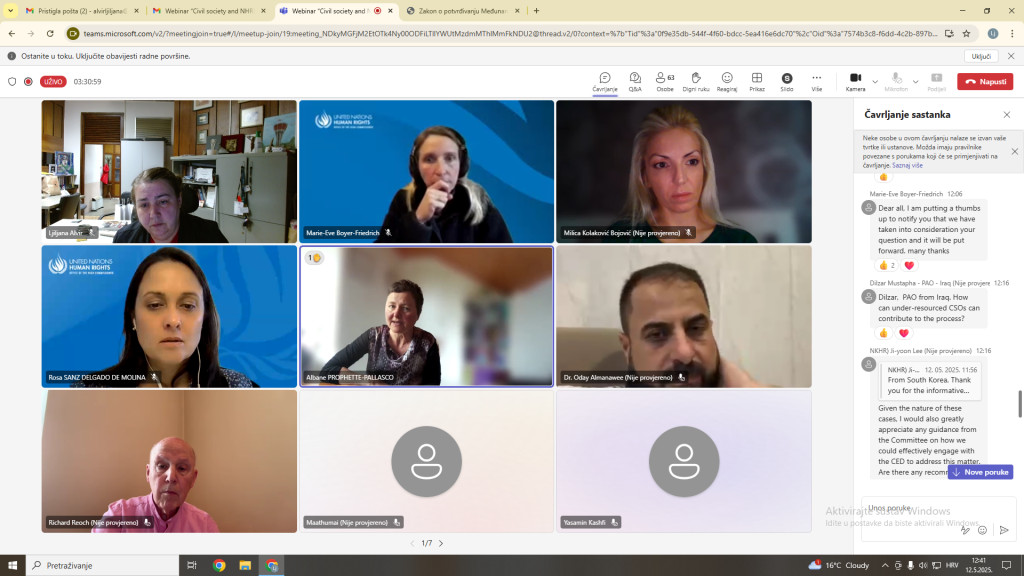Toggle heart reaction on Dilzar's message
Image resolution: width=1024 pixels, height=576 pixels.
(903, 333)
